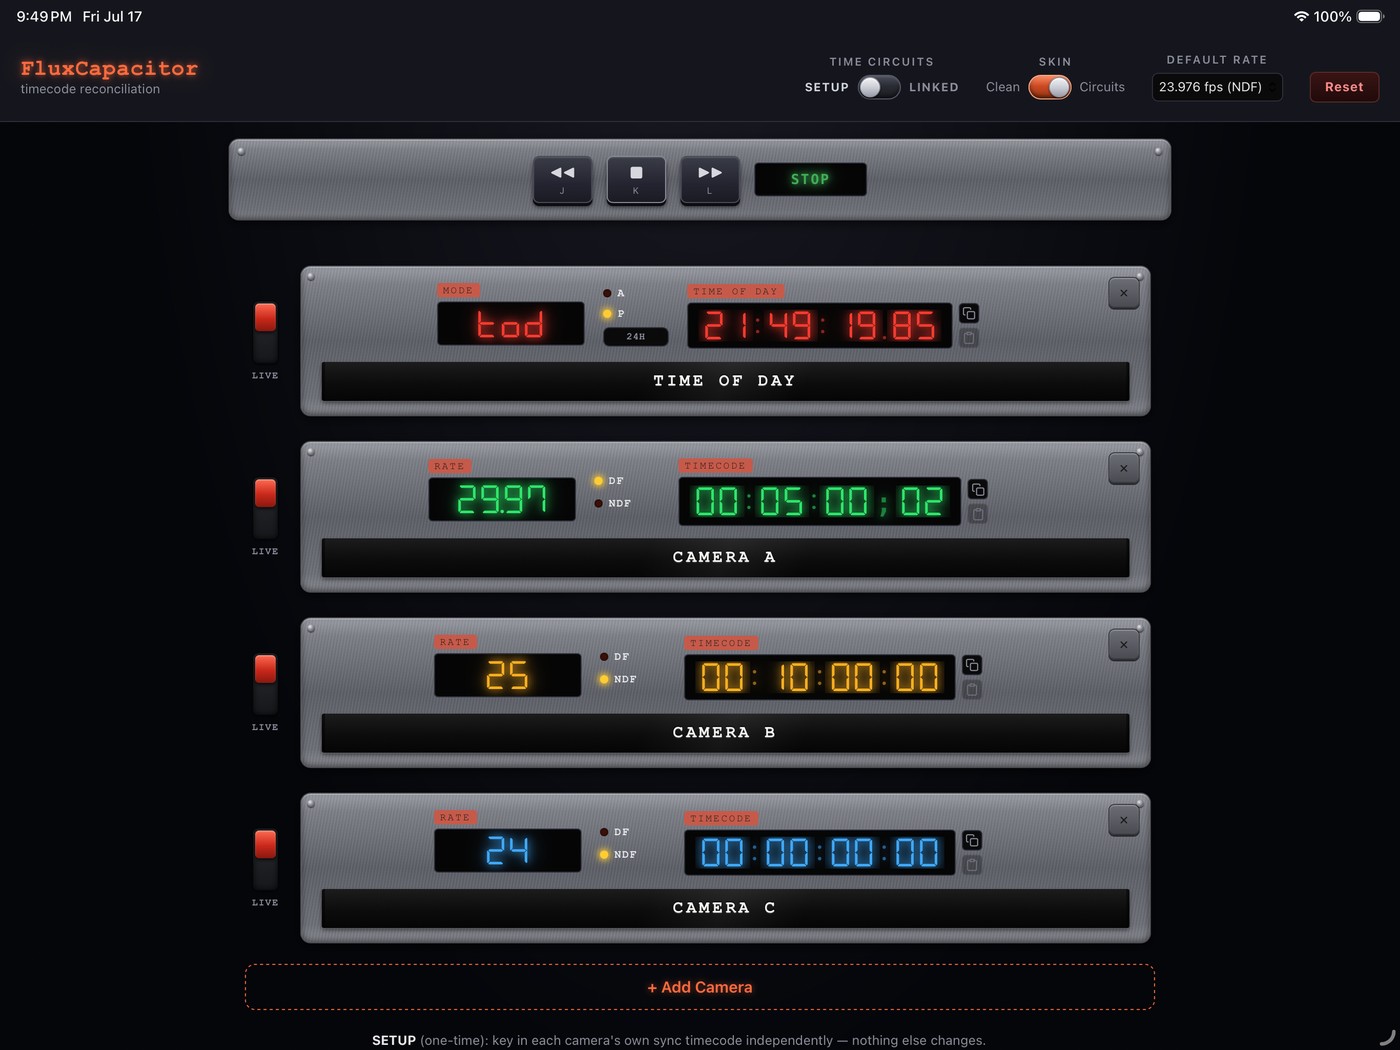
Task: Click the CAMERA A name label
Action: 725,557
